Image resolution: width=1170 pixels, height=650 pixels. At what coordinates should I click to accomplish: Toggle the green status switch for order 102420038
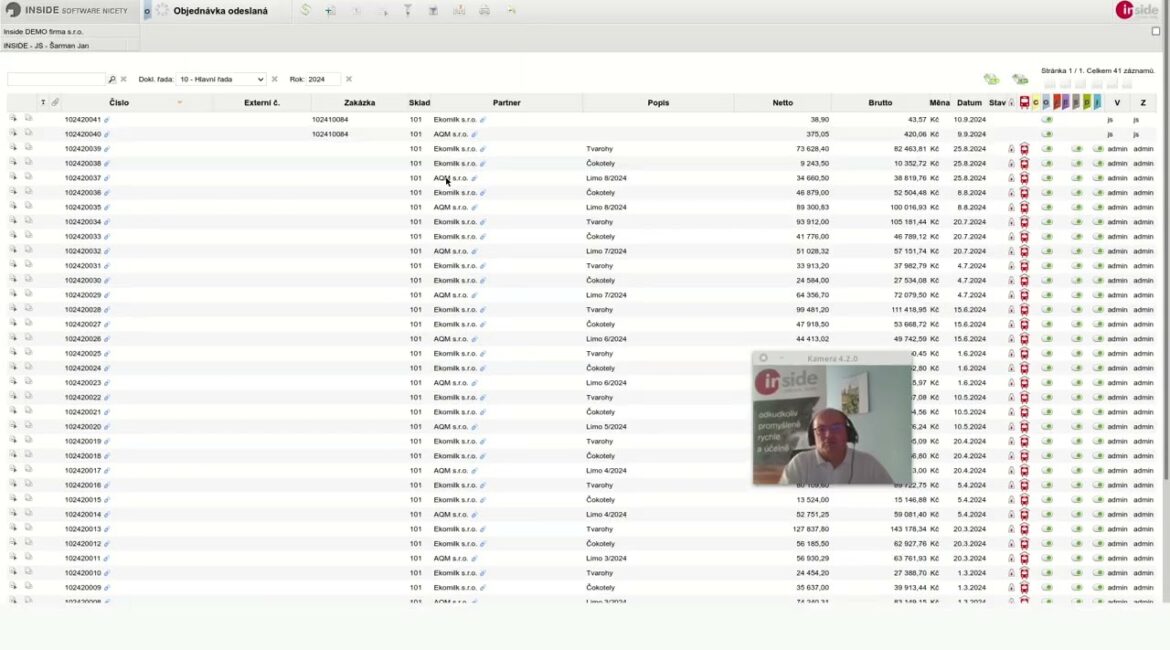click(x=1047, y=163)
